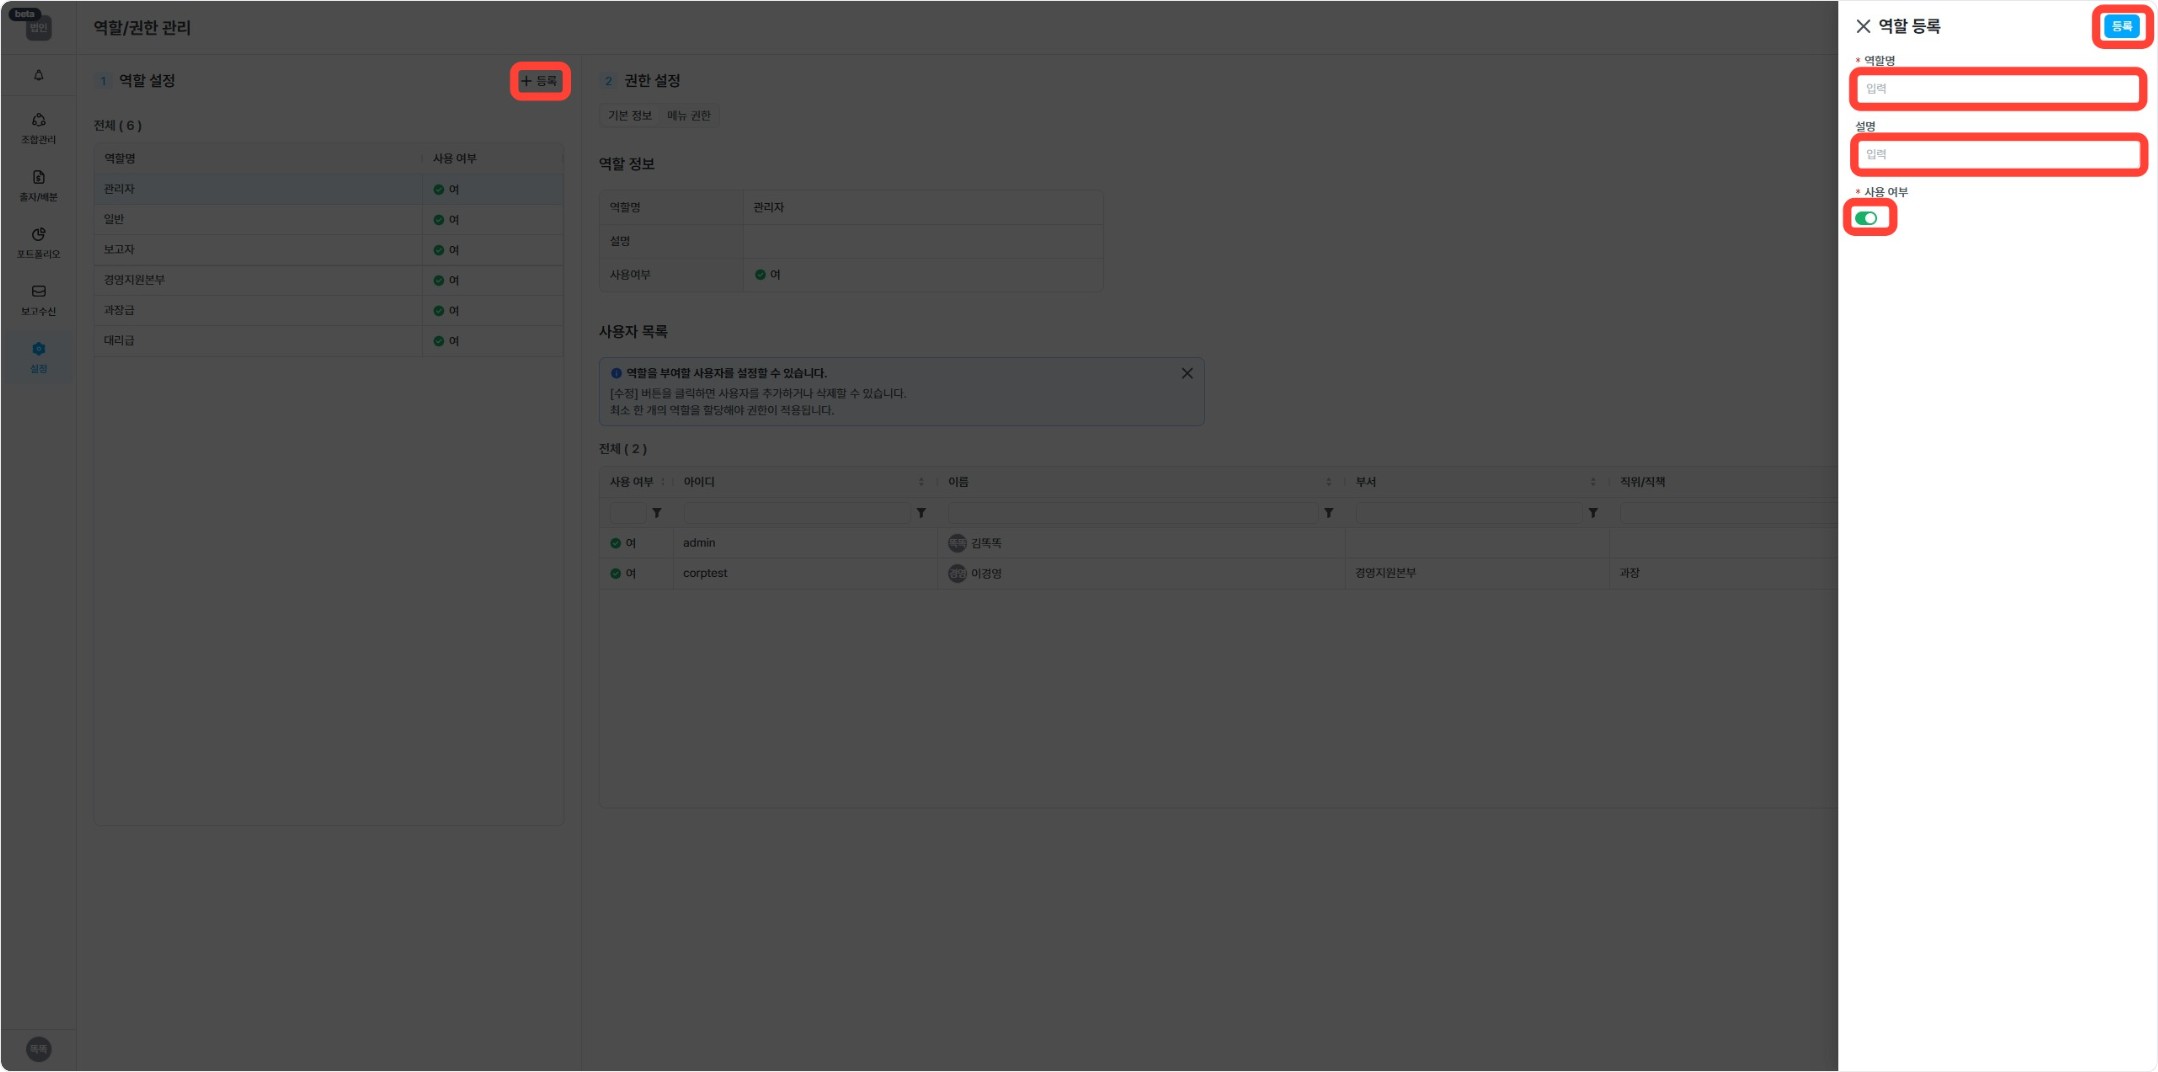The height and width of the screenshot is (1072, 2158).
Task: Open 출자/배분 from the left sidebar
Action: click(38, 185)
